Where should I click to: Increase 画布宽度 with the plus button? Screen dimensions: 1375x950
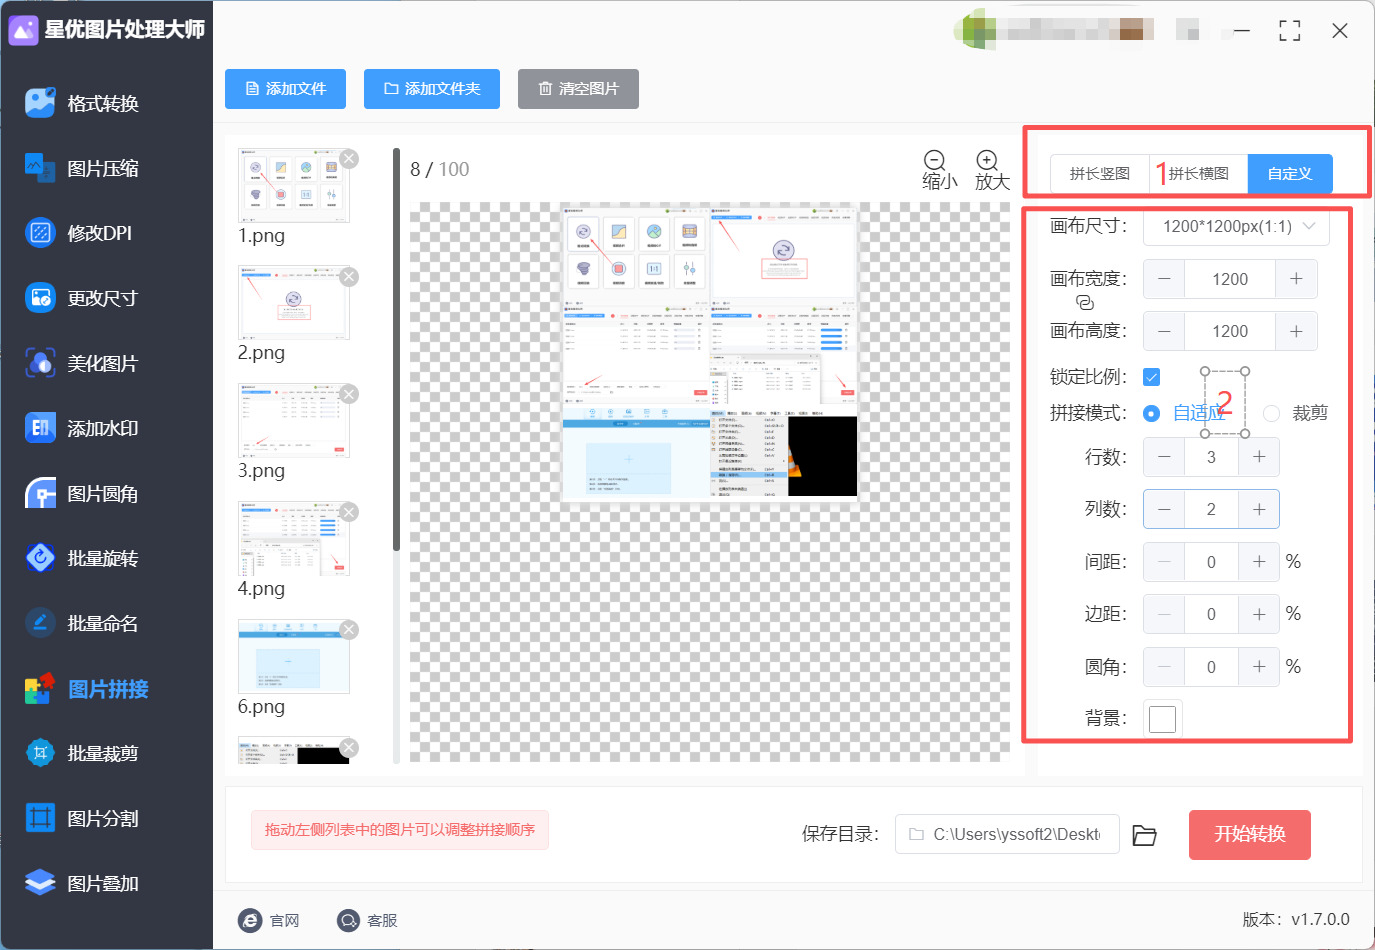[x=1296, y=279]
